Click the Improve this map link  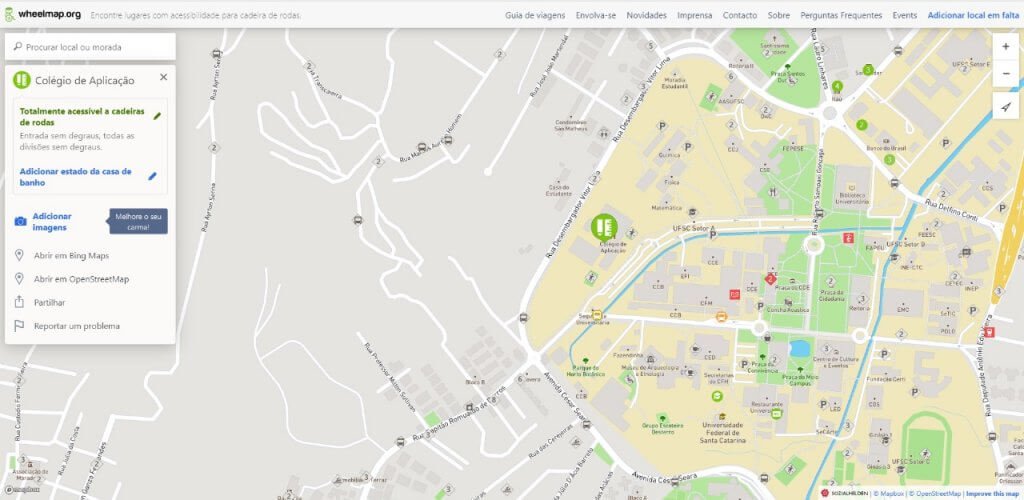993,494
